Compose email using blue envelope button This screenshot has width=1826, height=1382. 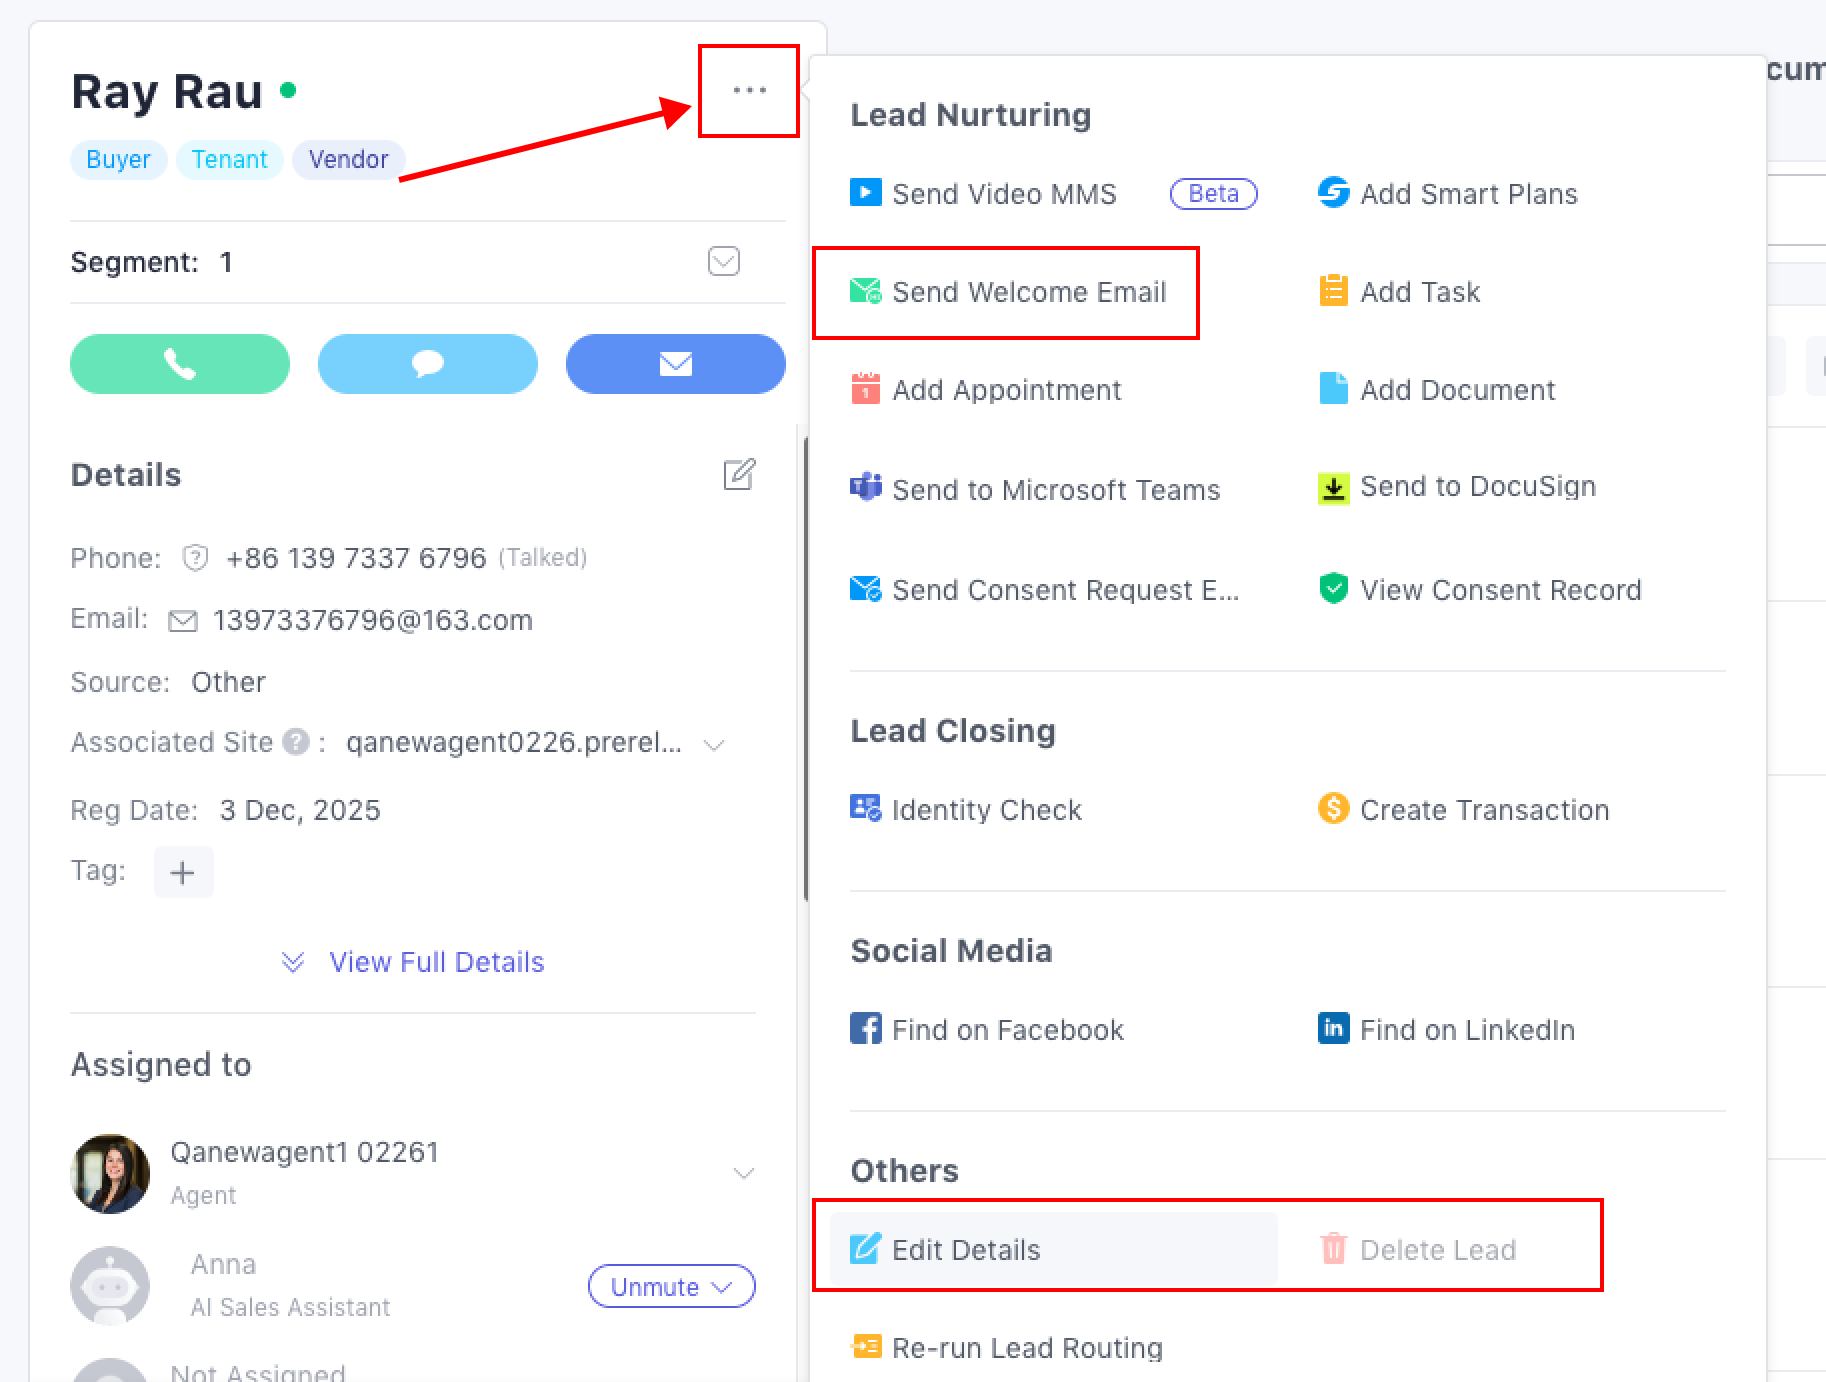point(675,364)
